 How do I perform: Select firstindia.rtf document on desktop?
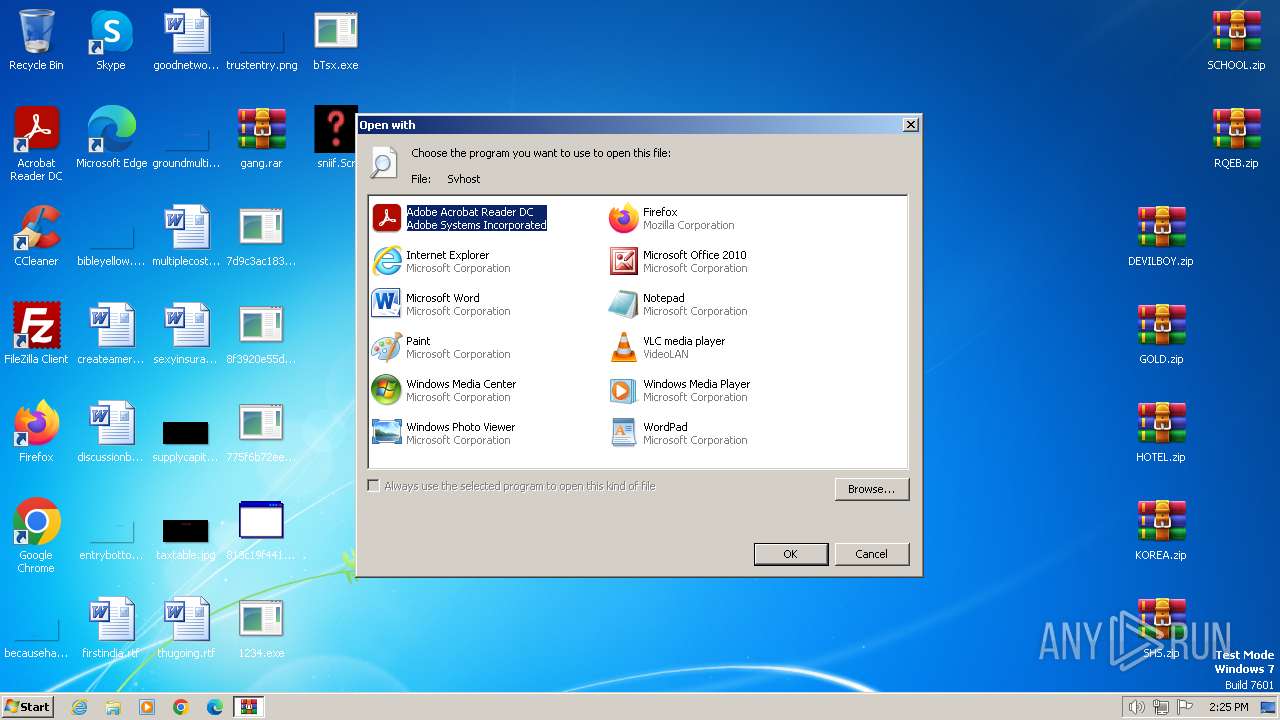tap(111, 629)
